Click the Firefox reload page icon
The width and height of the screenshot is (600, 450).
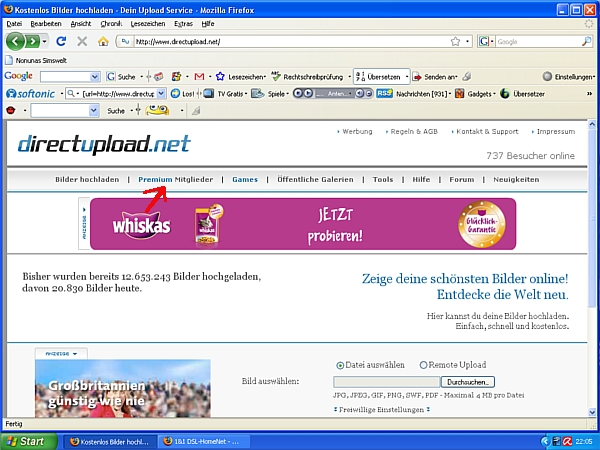(60, 41)
